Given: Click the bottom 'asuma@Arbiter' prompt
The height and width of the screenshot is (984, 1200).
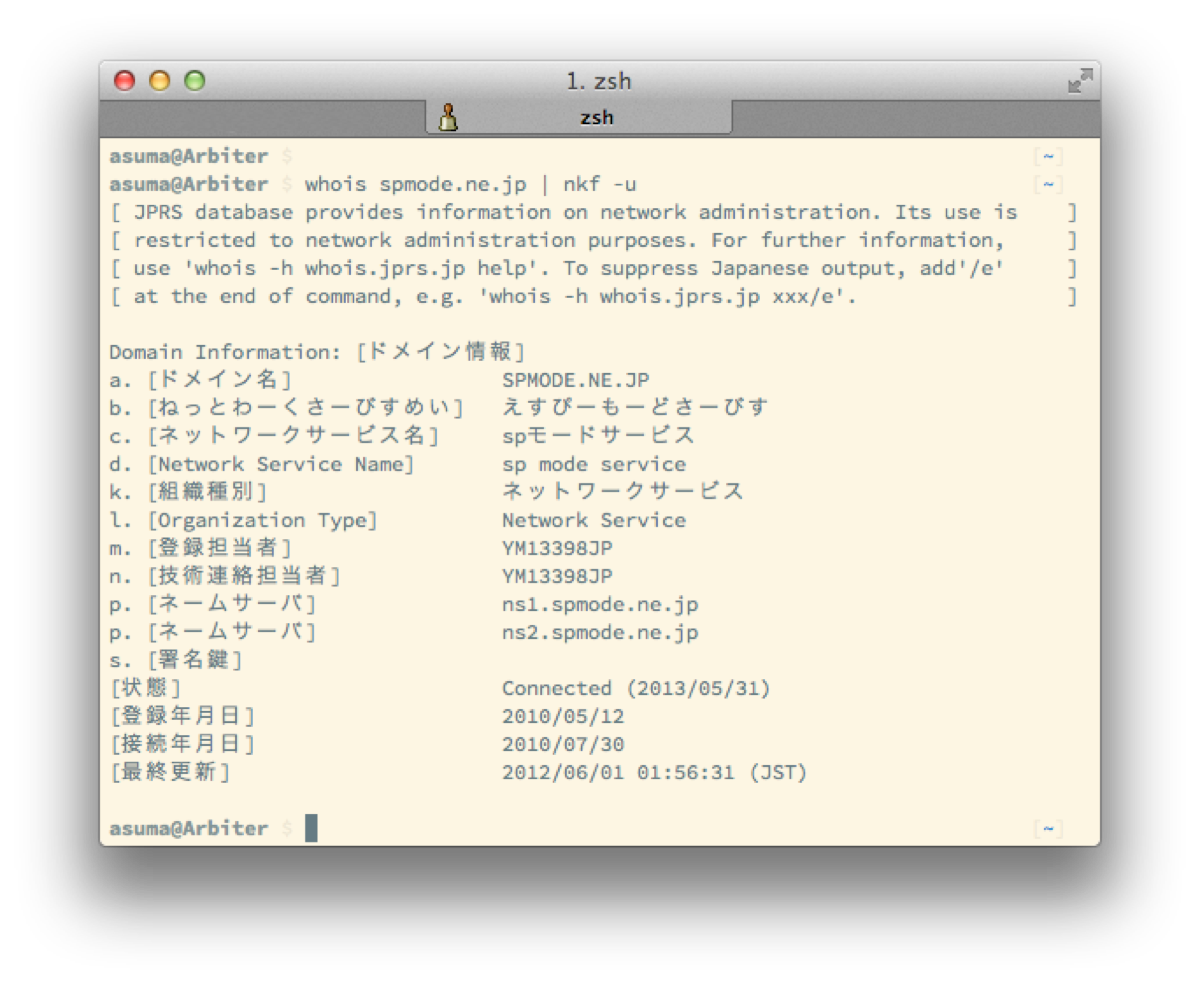Looking at the screenshot, I should click(188, 829).
